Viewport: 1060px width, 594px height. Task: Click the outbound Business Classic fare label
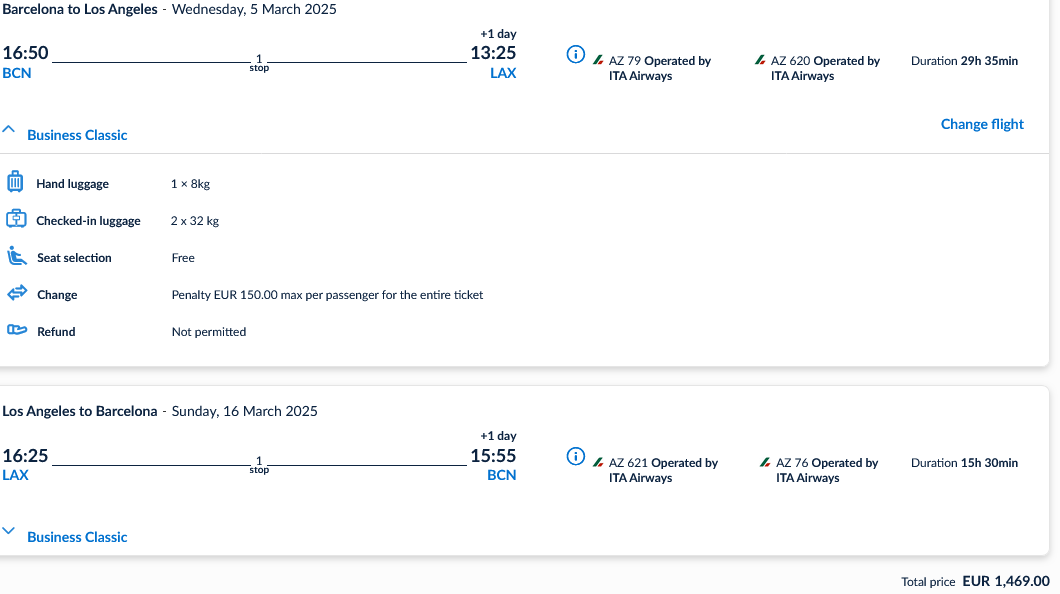point(77,135)
